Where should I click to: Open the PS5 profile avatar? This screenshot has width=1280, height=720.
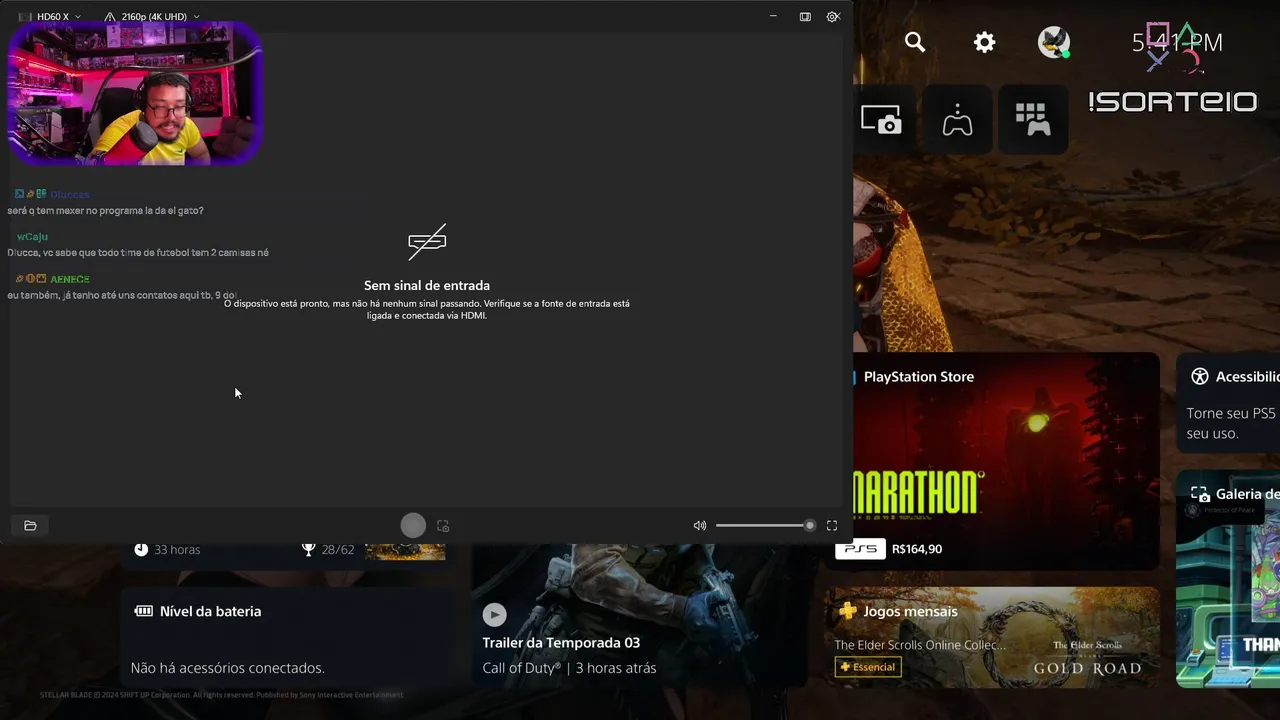tap(1053, 42)
